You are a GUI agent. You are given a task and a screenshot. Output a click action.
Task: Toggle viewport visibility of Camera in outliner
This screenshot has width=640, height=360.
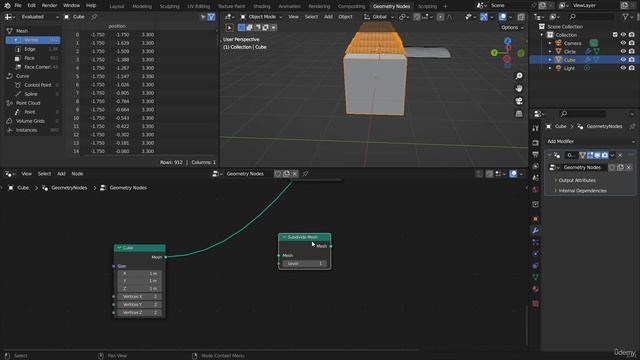pyautogui.click(x=623, y=43)
